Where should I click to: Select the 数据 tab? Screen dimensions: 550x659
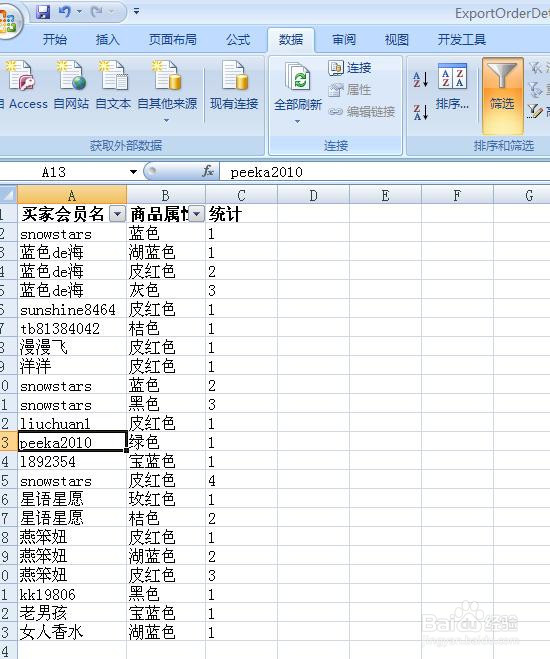(x=291, y=40)
